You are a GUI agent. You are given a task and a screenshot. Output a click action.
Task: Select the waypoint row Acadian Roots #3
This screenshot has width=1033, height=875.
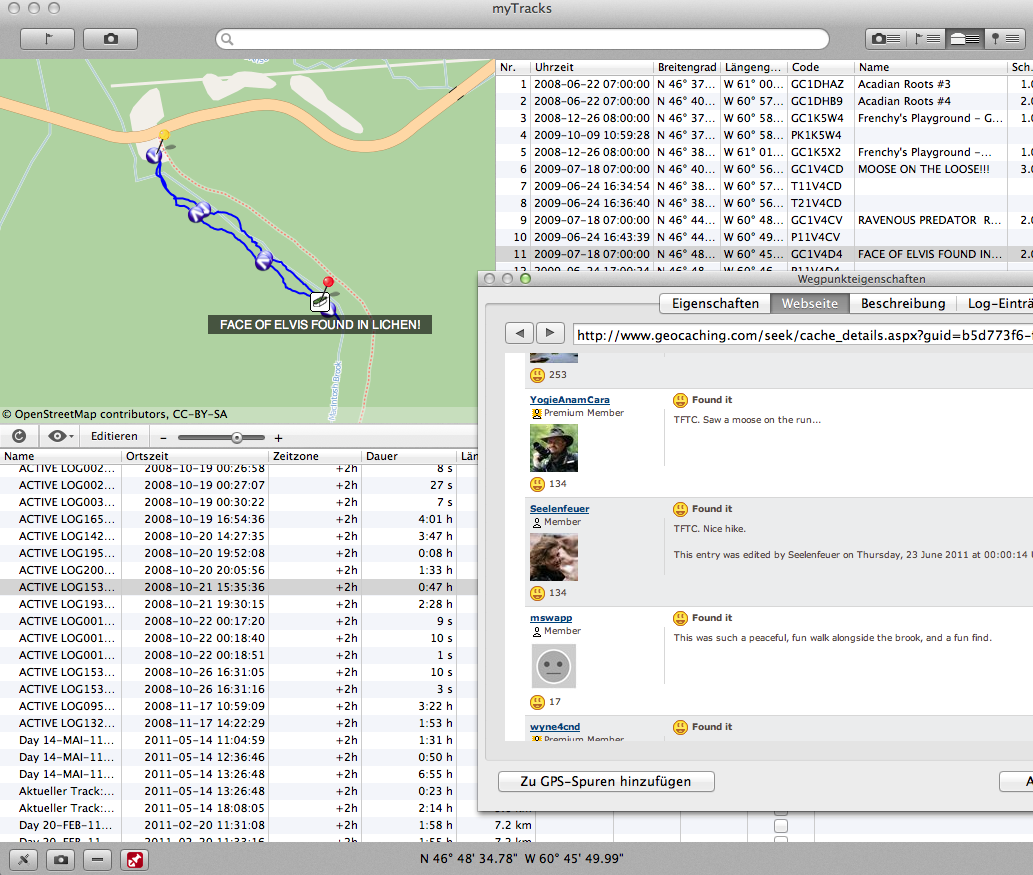(x=764, y=84)
